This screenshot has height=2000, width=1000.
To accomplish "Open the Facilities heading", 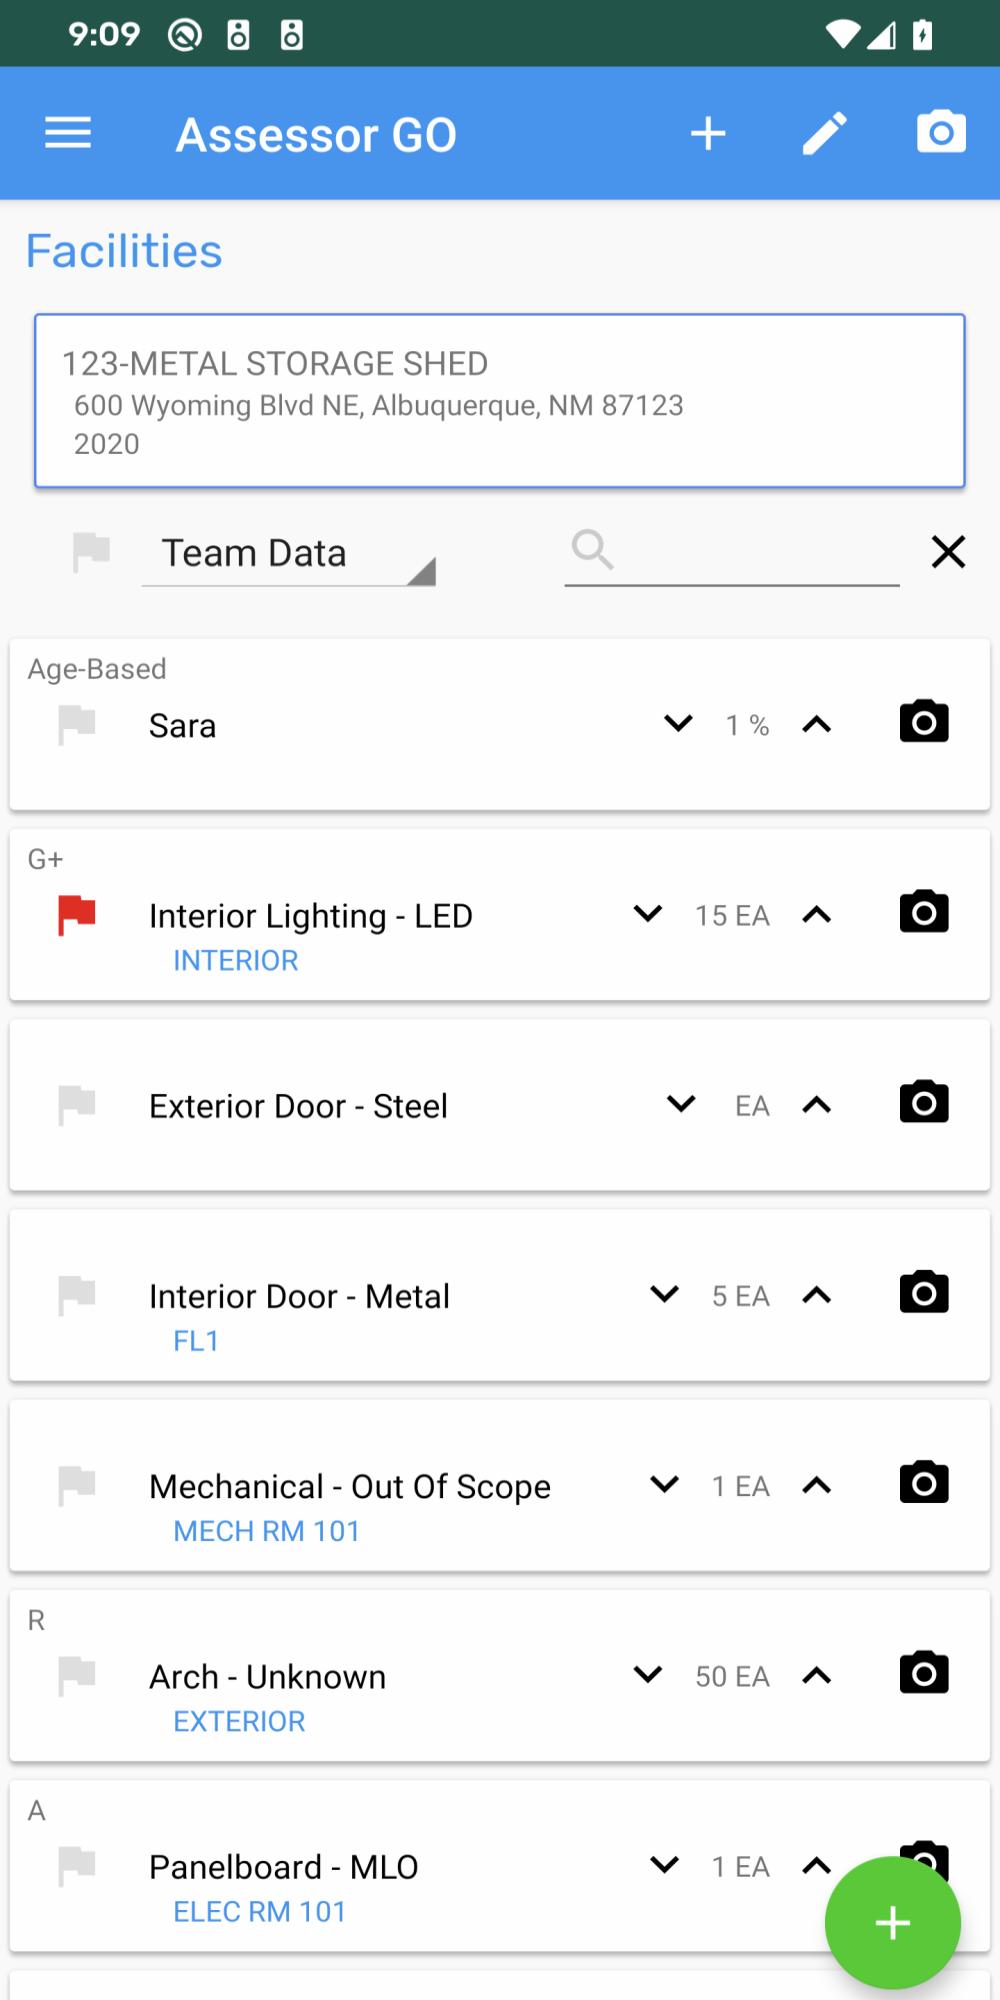I will [x=124, y=251].
